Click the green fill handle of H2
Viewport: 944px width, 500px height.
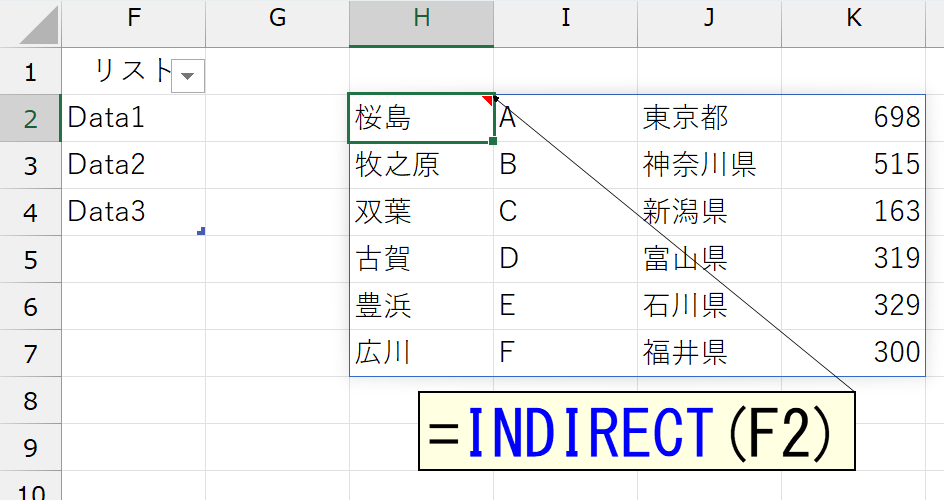point(493,141)
